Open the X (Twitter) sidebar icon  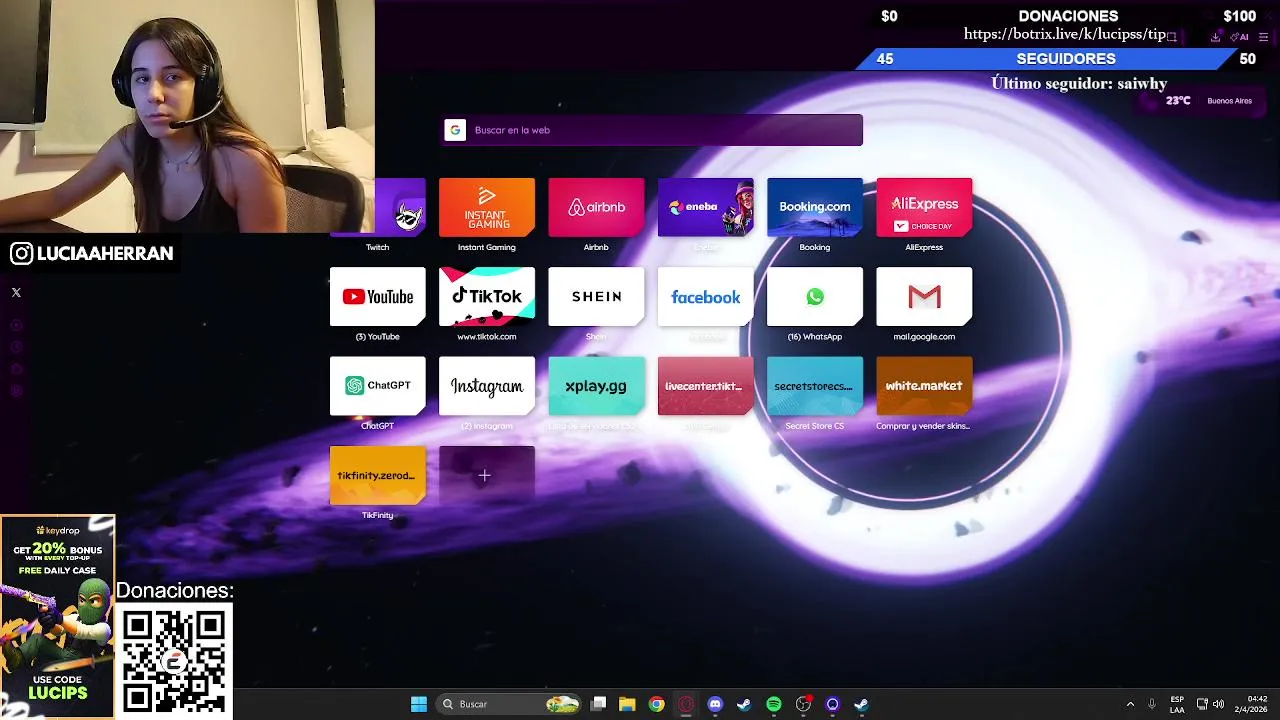pyautogui.click(x=16, y=292)
